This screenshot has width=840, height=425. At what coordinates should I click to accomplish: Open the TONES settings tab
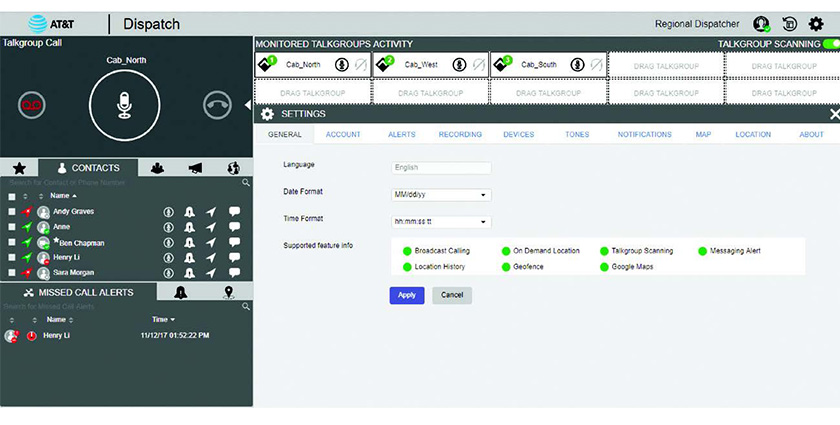click(x=577, y=135)
